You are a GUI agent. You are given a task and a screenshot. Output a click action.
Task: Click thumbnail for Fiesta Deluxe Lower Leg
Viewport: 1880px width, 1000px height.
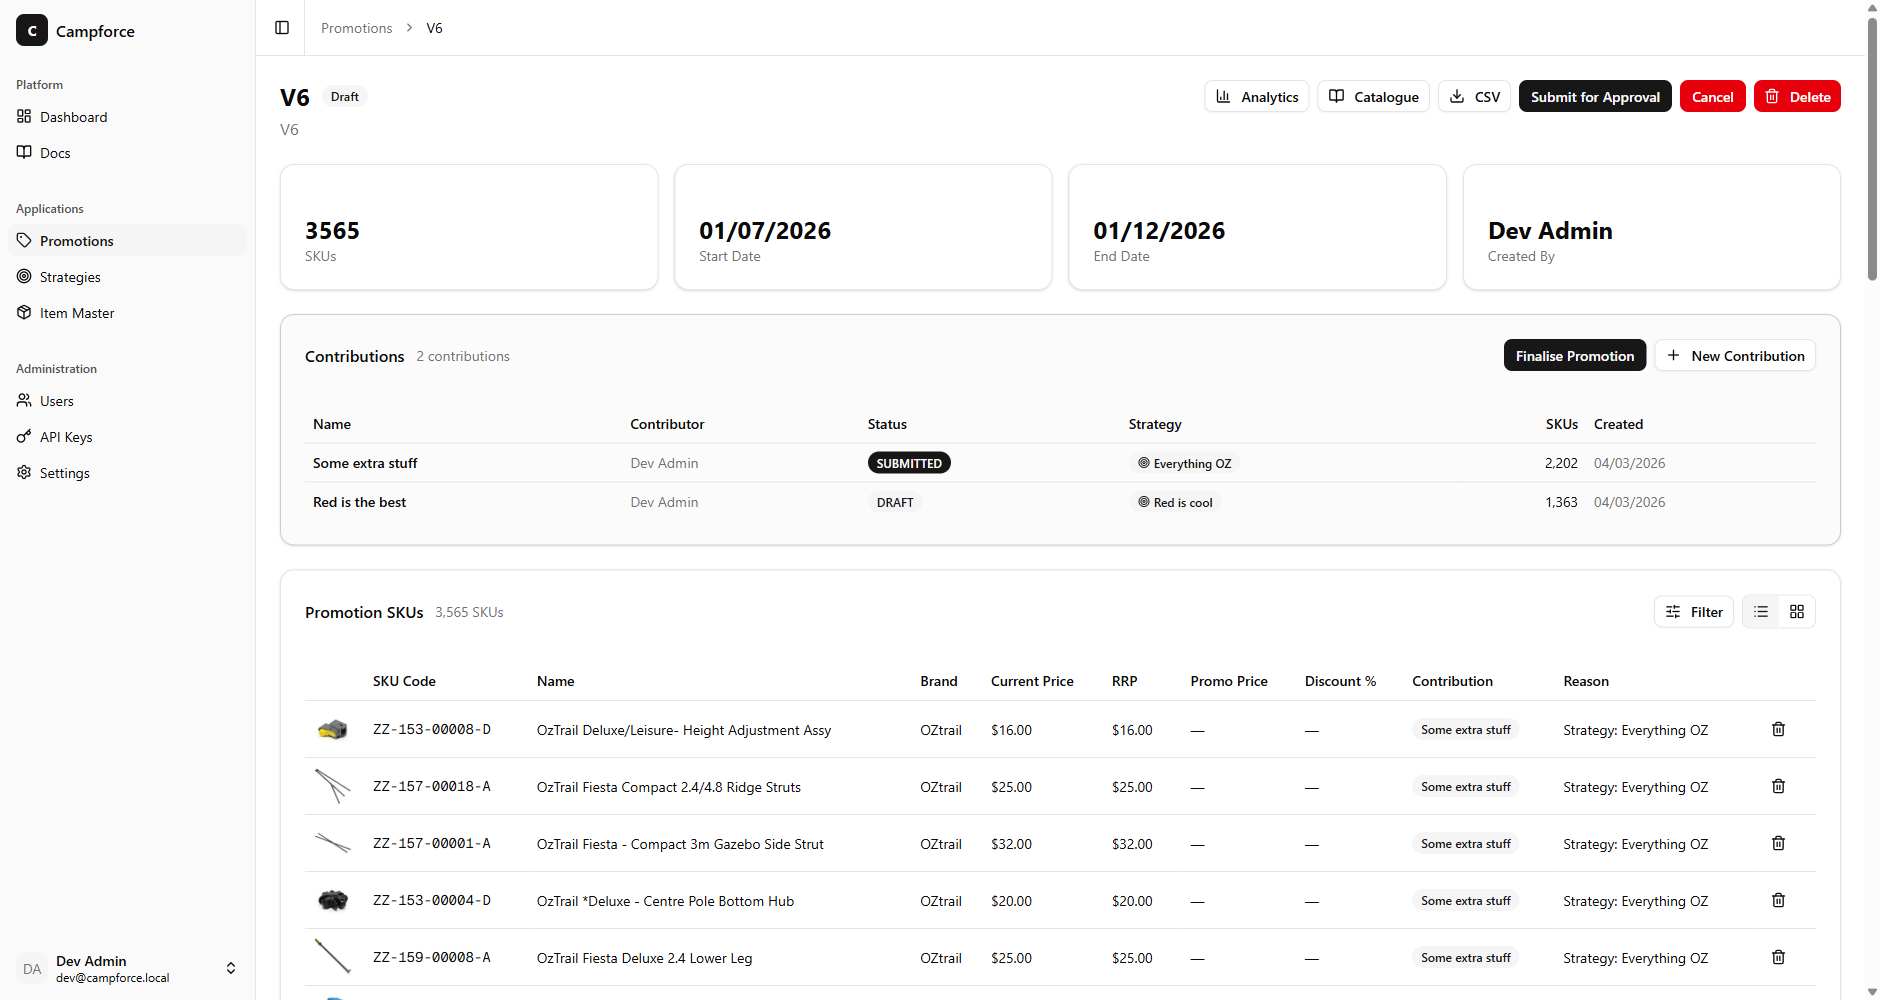tap(332, 957)
